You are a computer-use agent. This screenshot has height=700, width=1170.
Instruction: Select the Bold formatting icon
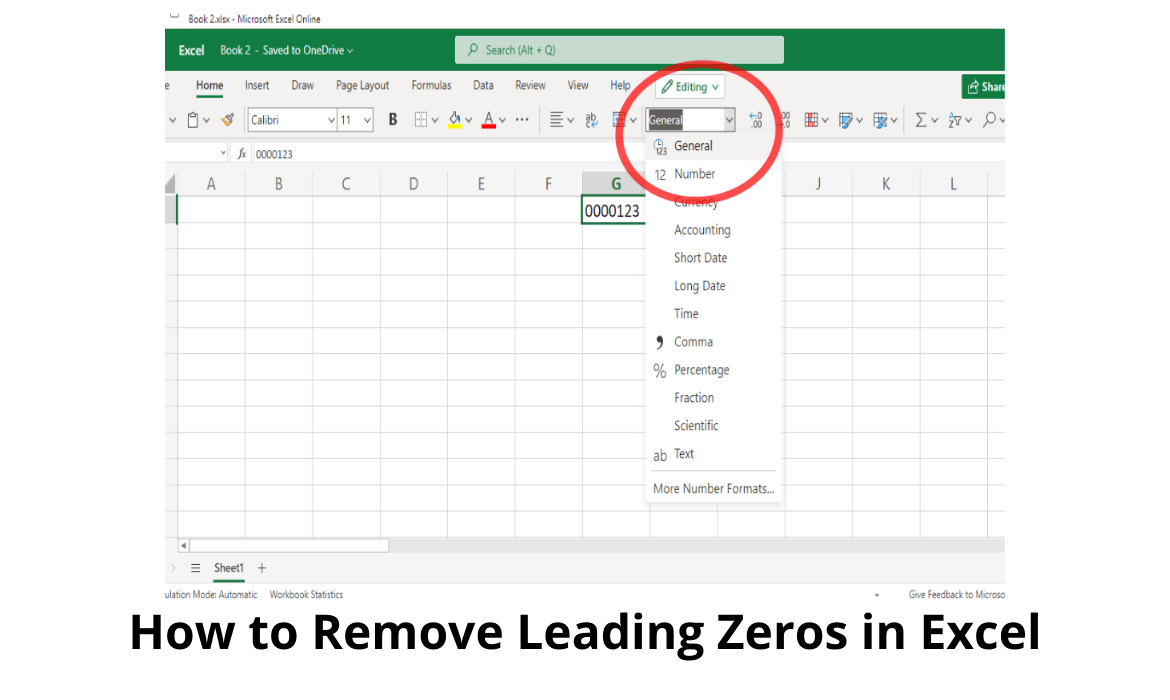point(392,119)
